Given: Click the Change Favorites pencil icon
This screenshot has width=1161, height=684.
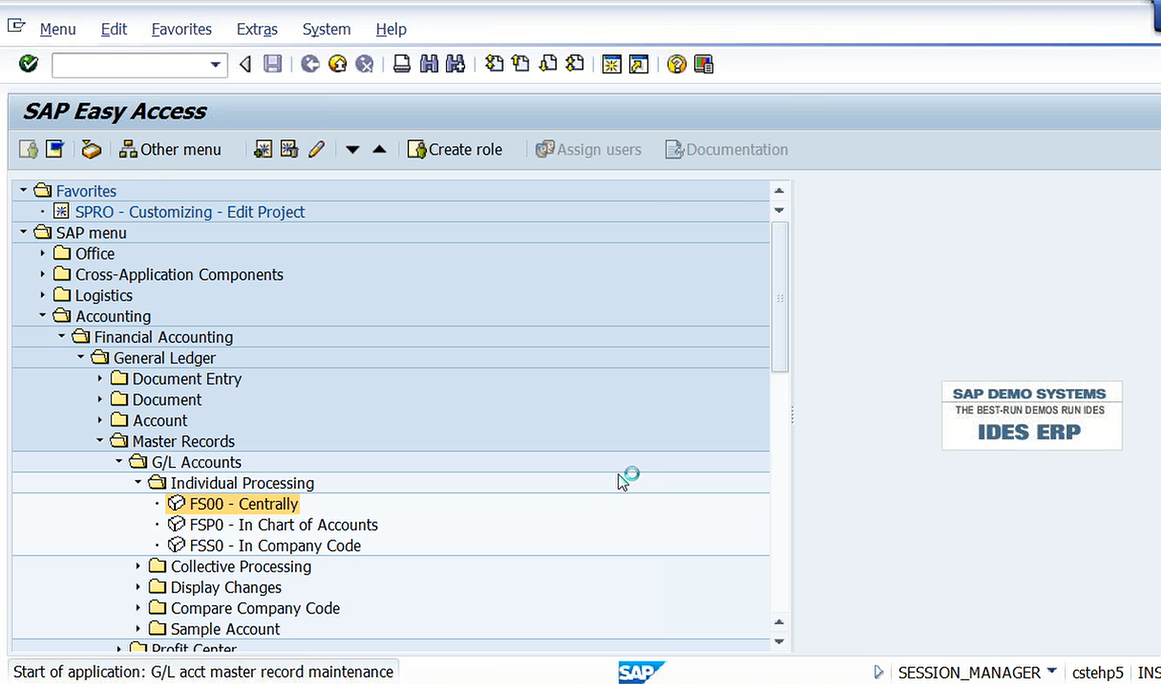Looking at the screenshot, I should point(316,149).
